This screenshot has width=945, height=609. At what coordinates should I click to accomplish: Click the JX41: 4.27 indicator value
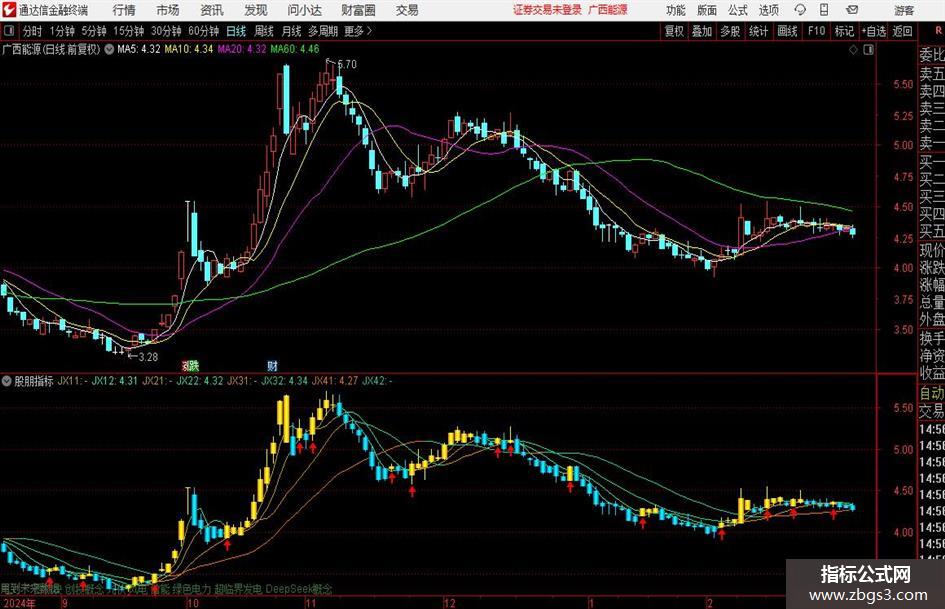coord(334,381)
